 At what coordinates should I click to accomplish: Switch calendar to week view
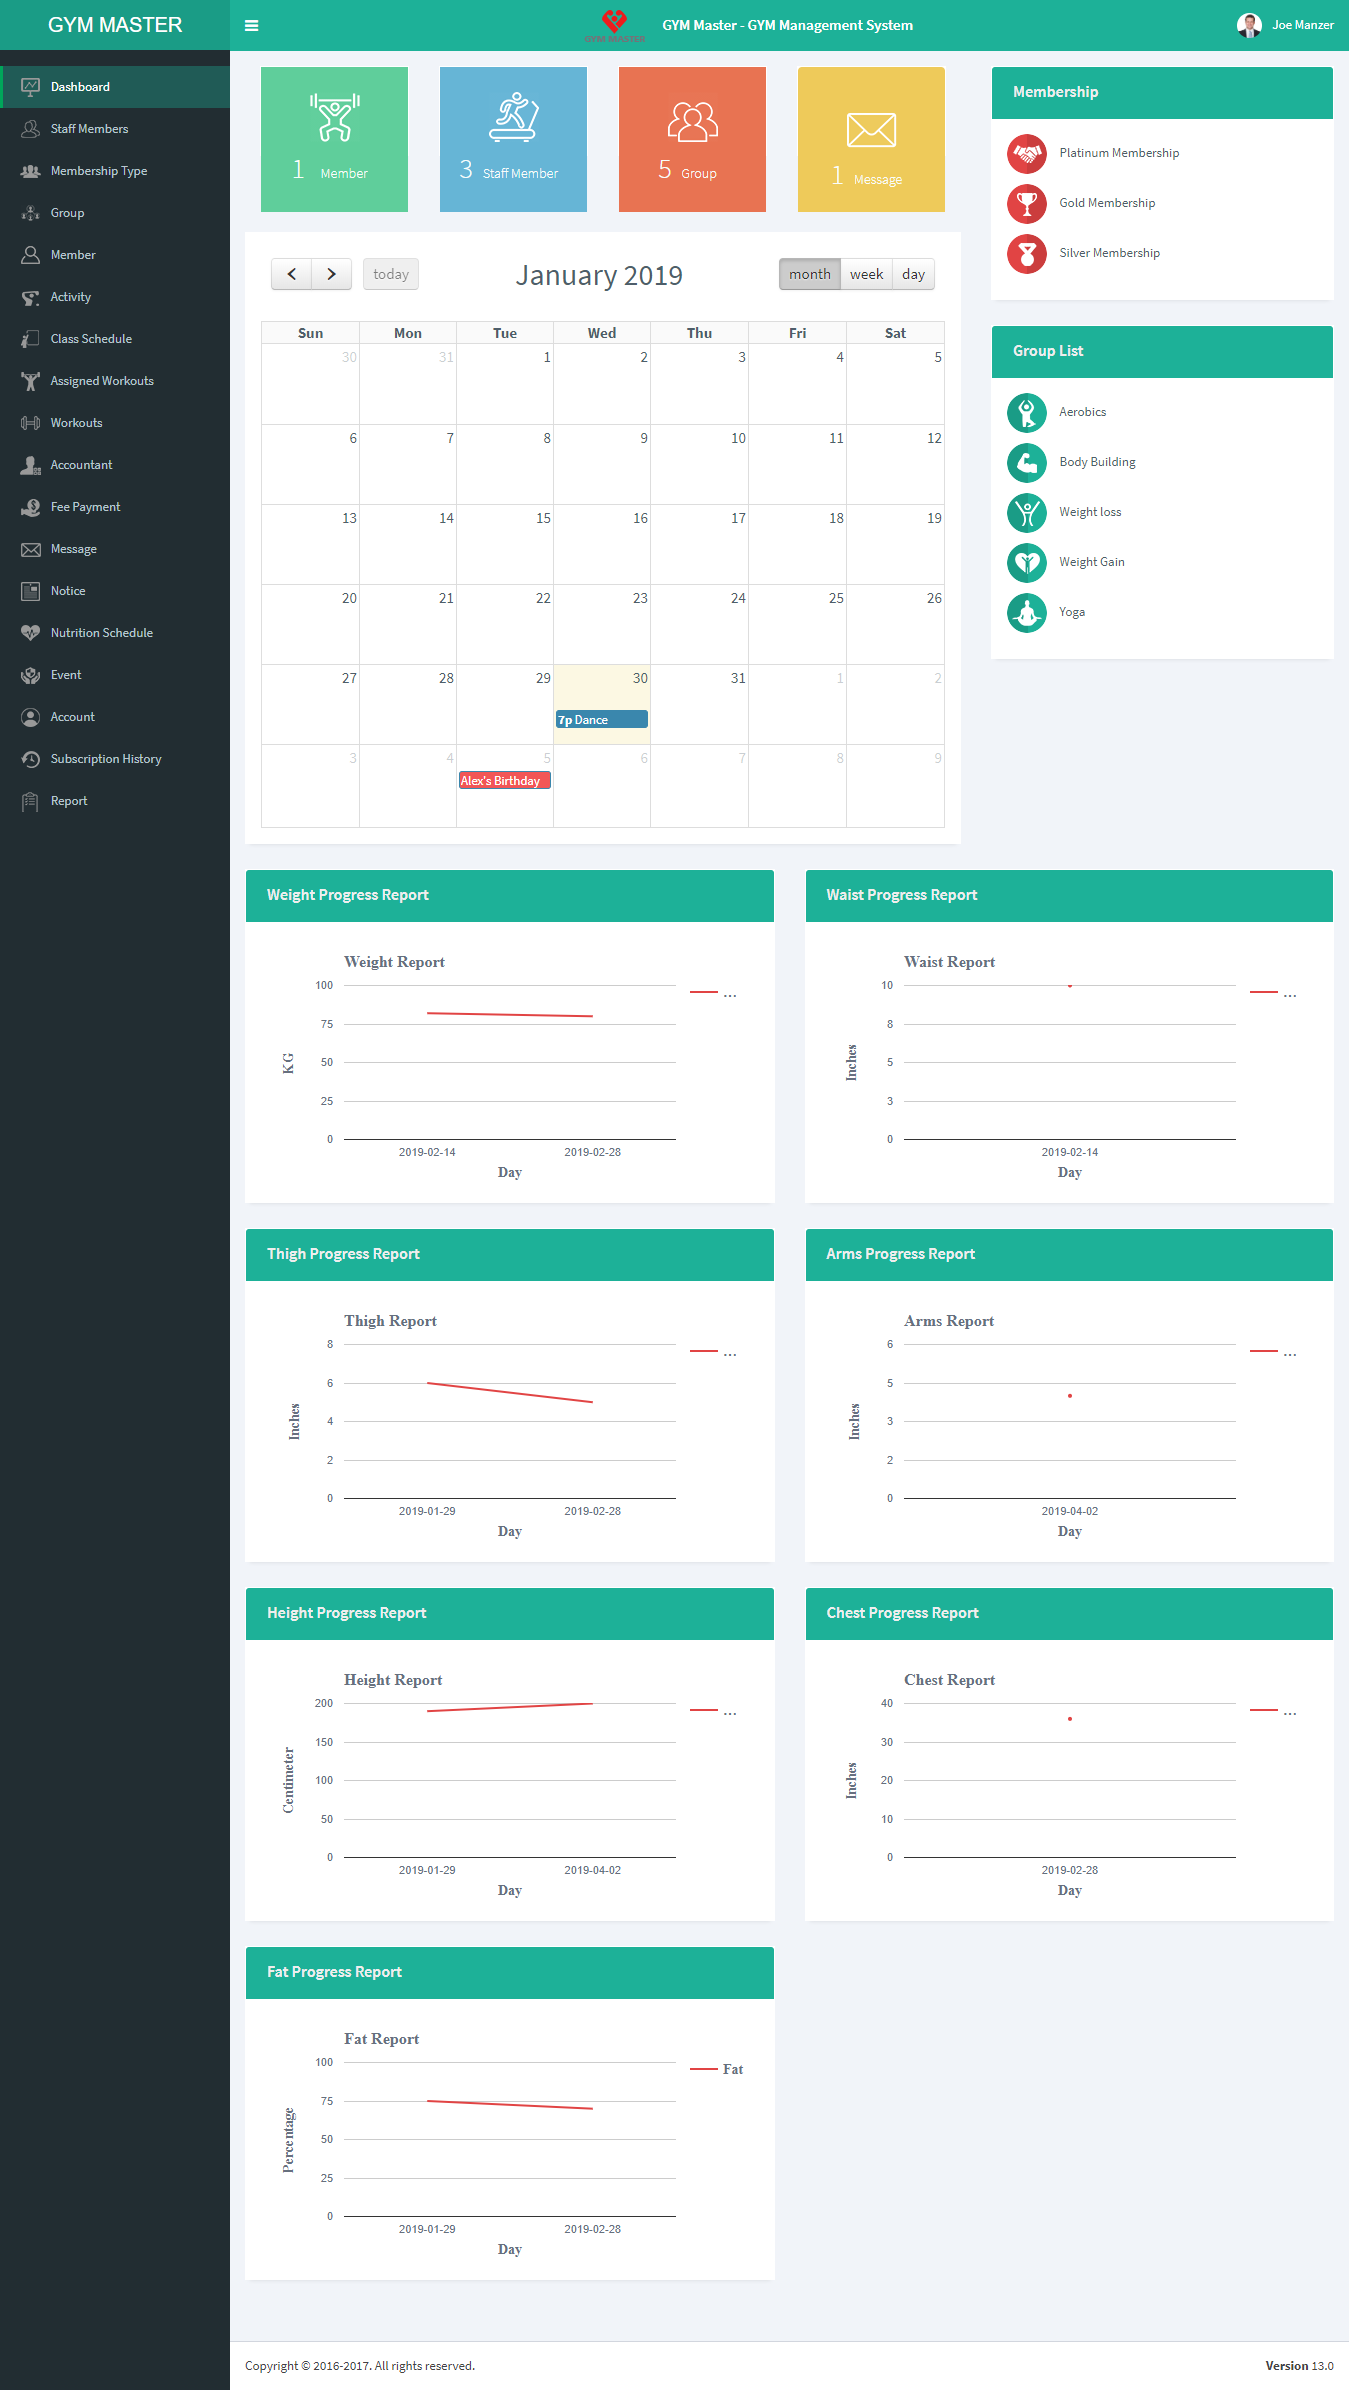[866, 275]
